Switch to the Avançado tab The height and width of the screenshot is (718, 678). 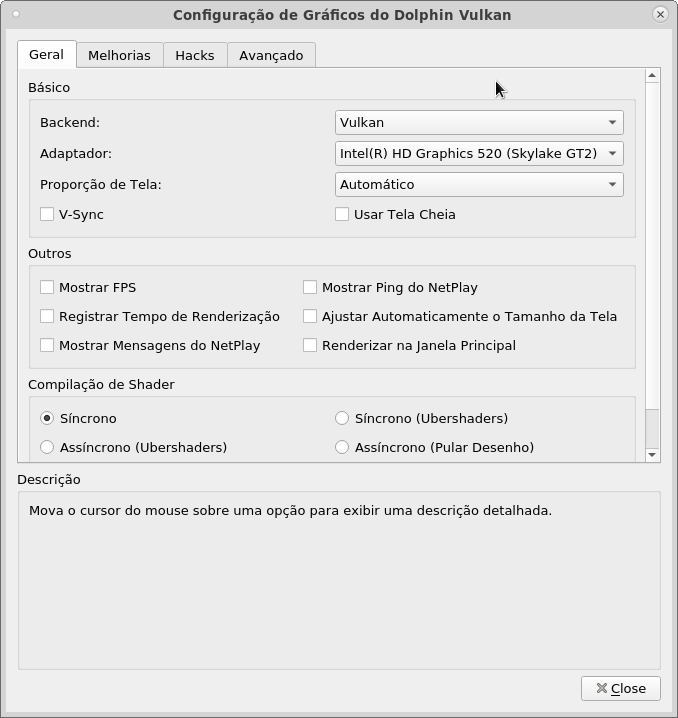(271, 55)
